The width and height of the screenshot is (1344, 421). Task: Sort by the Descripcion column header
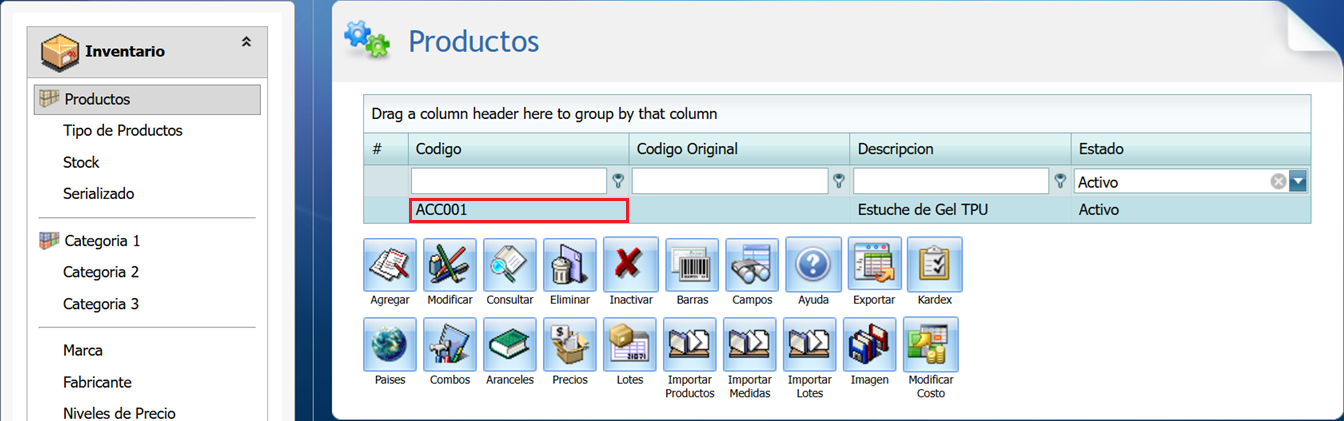(960, 149)
